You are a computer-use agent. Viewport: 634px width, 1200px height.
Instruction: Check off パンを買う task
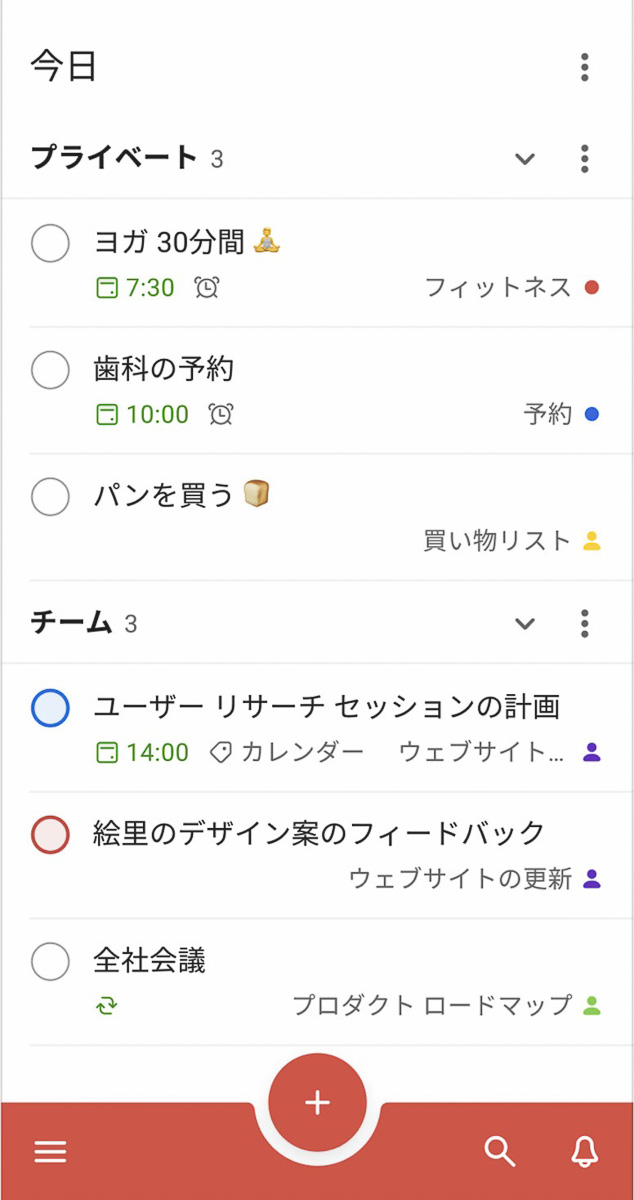pyautogui.click(x=50, y=496)
